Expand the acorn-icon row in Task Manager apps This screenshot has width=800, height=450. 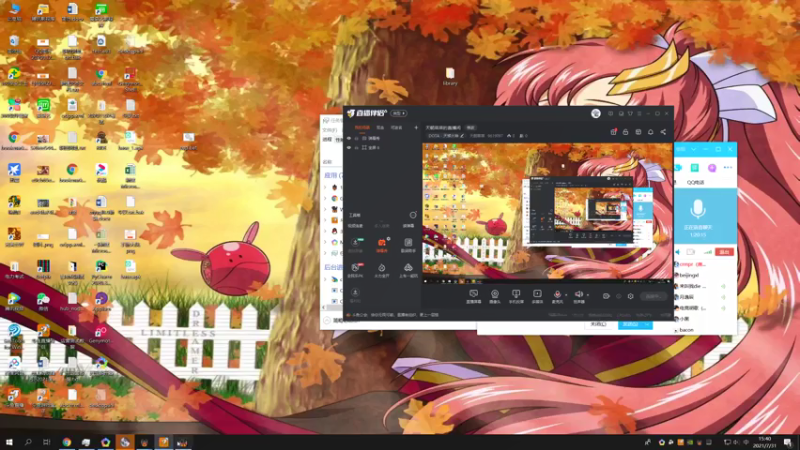325,187
